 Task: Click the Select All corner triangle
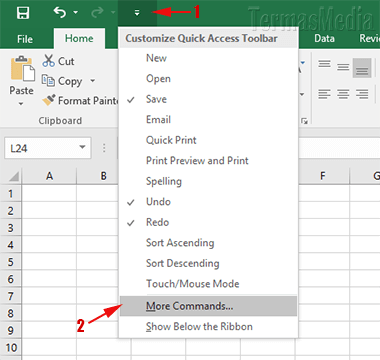(14, 176)
